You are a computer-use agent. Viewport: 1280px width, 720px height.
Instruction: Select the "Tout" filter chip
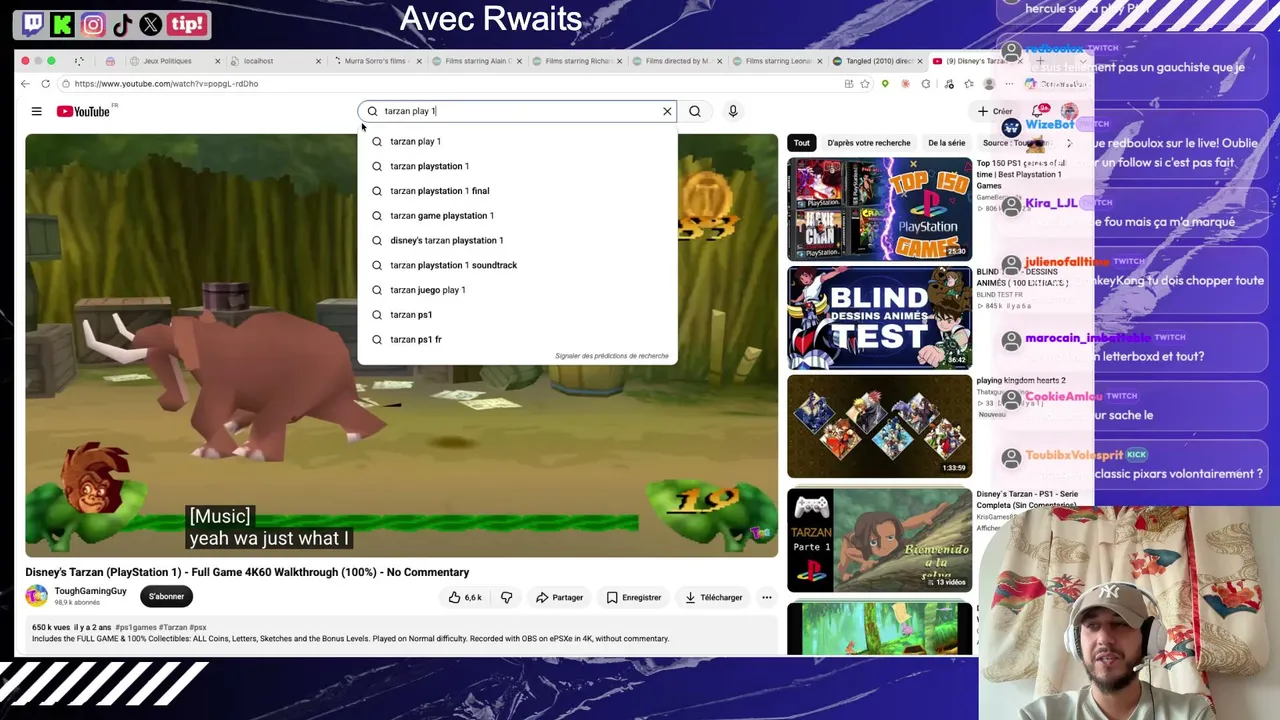[802, 143]
